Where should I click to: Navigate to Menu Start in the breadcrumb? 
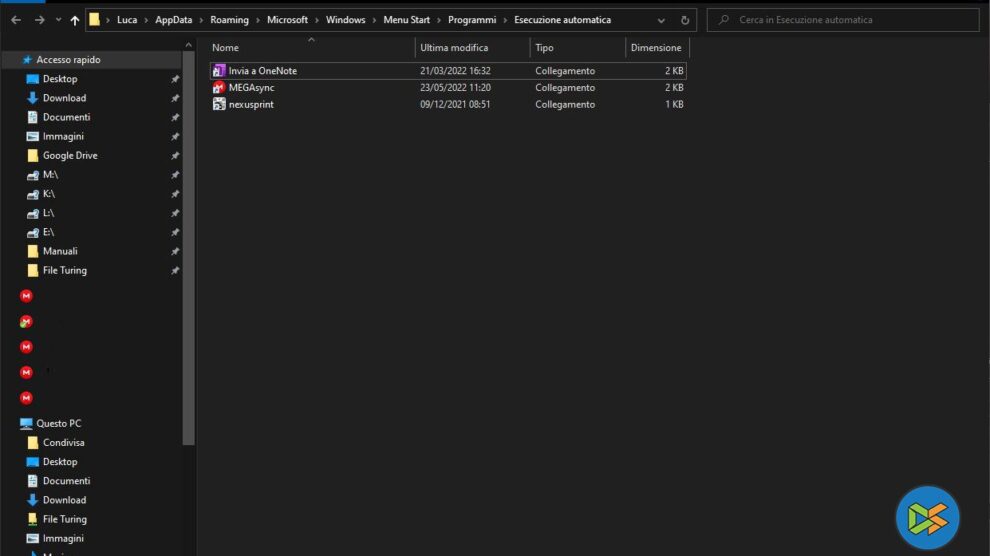tap(407, 20)
